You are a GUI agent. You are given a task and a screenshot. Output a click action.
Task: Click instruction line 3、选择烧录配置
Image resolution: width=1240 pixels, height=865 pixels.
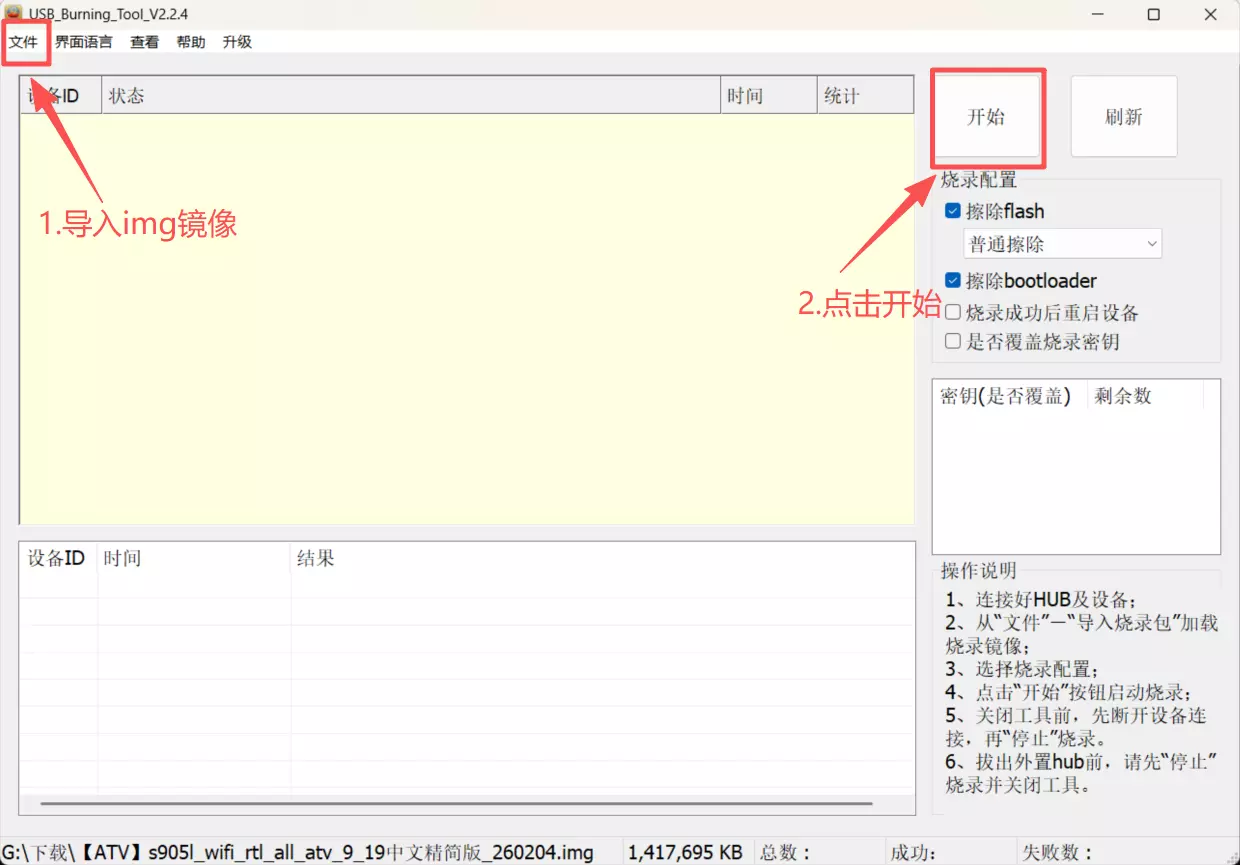pos(1022,669)
